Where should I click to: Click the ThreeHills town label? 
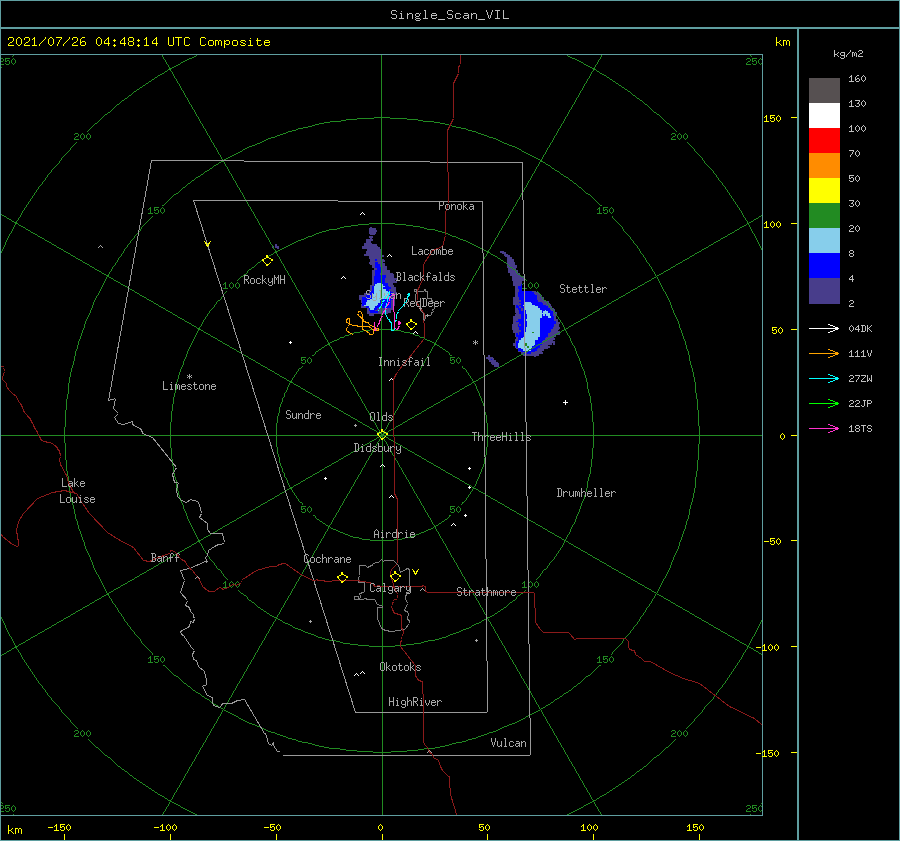click(502, 437)
